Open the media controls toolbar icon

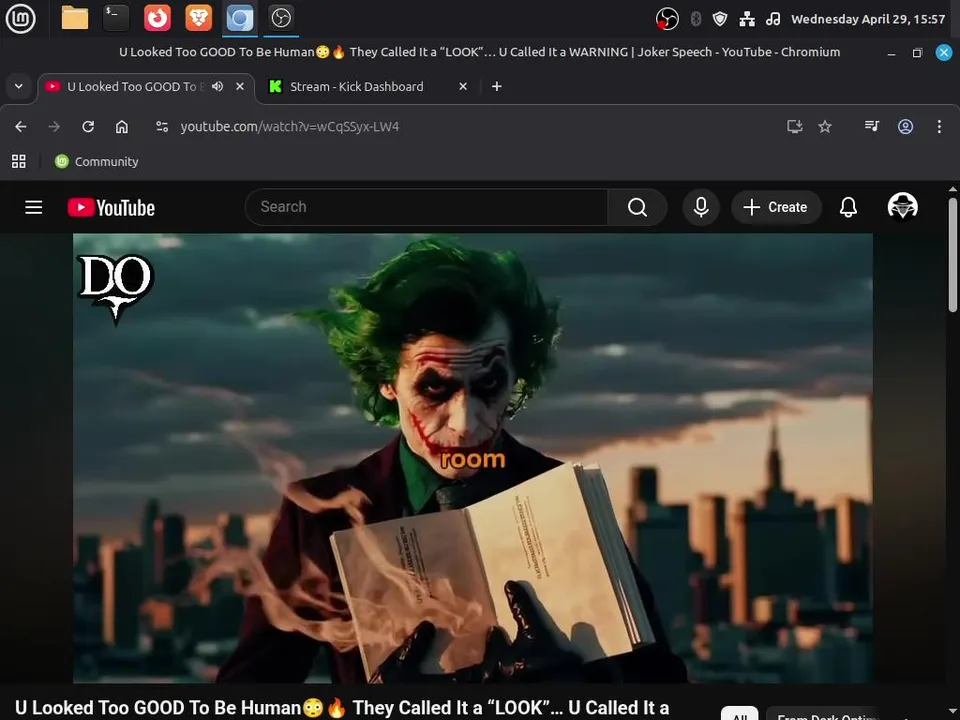click(872, 126)
